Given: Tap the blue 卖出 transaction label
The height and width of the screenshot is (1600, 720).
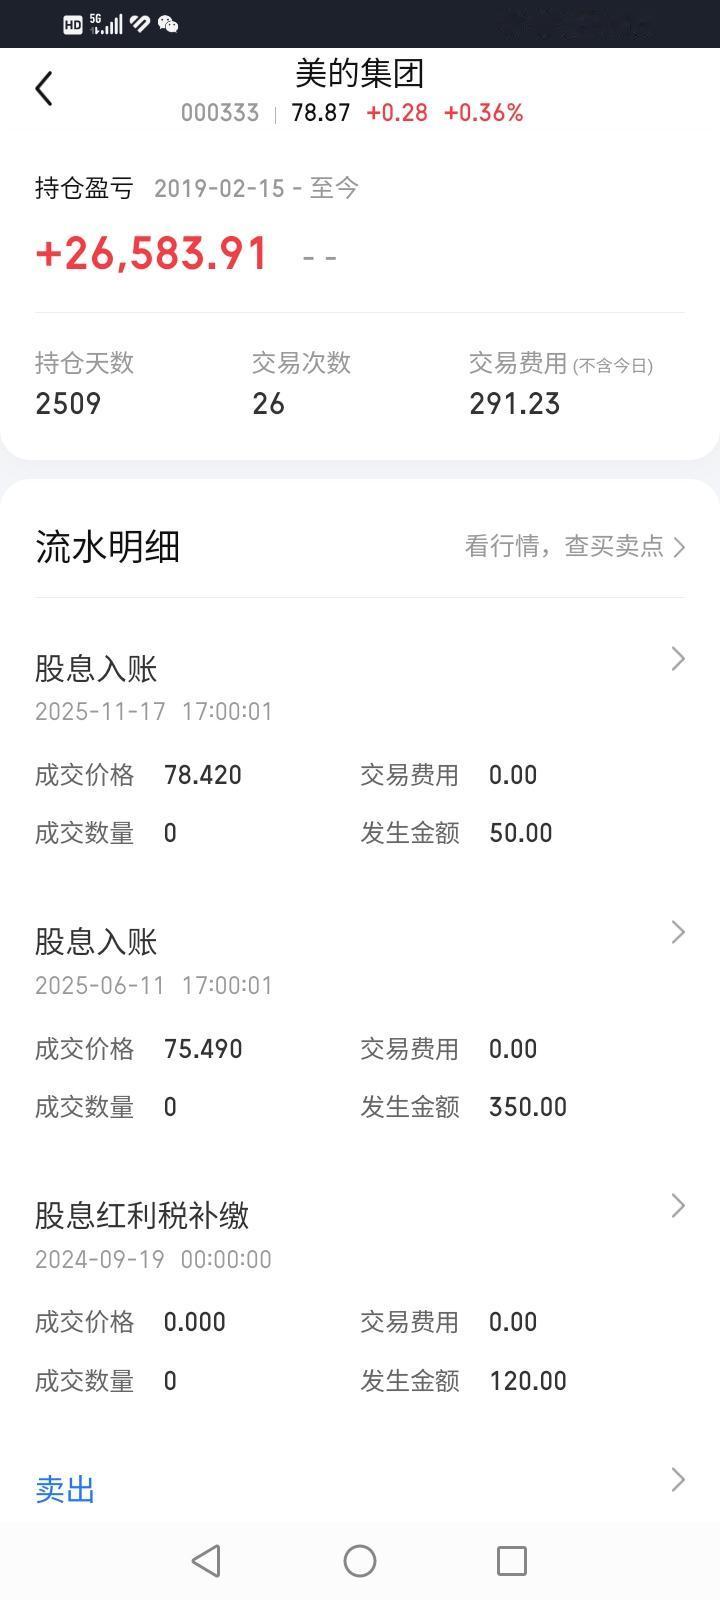Looking at the screenshot, I should point(65,1489).
